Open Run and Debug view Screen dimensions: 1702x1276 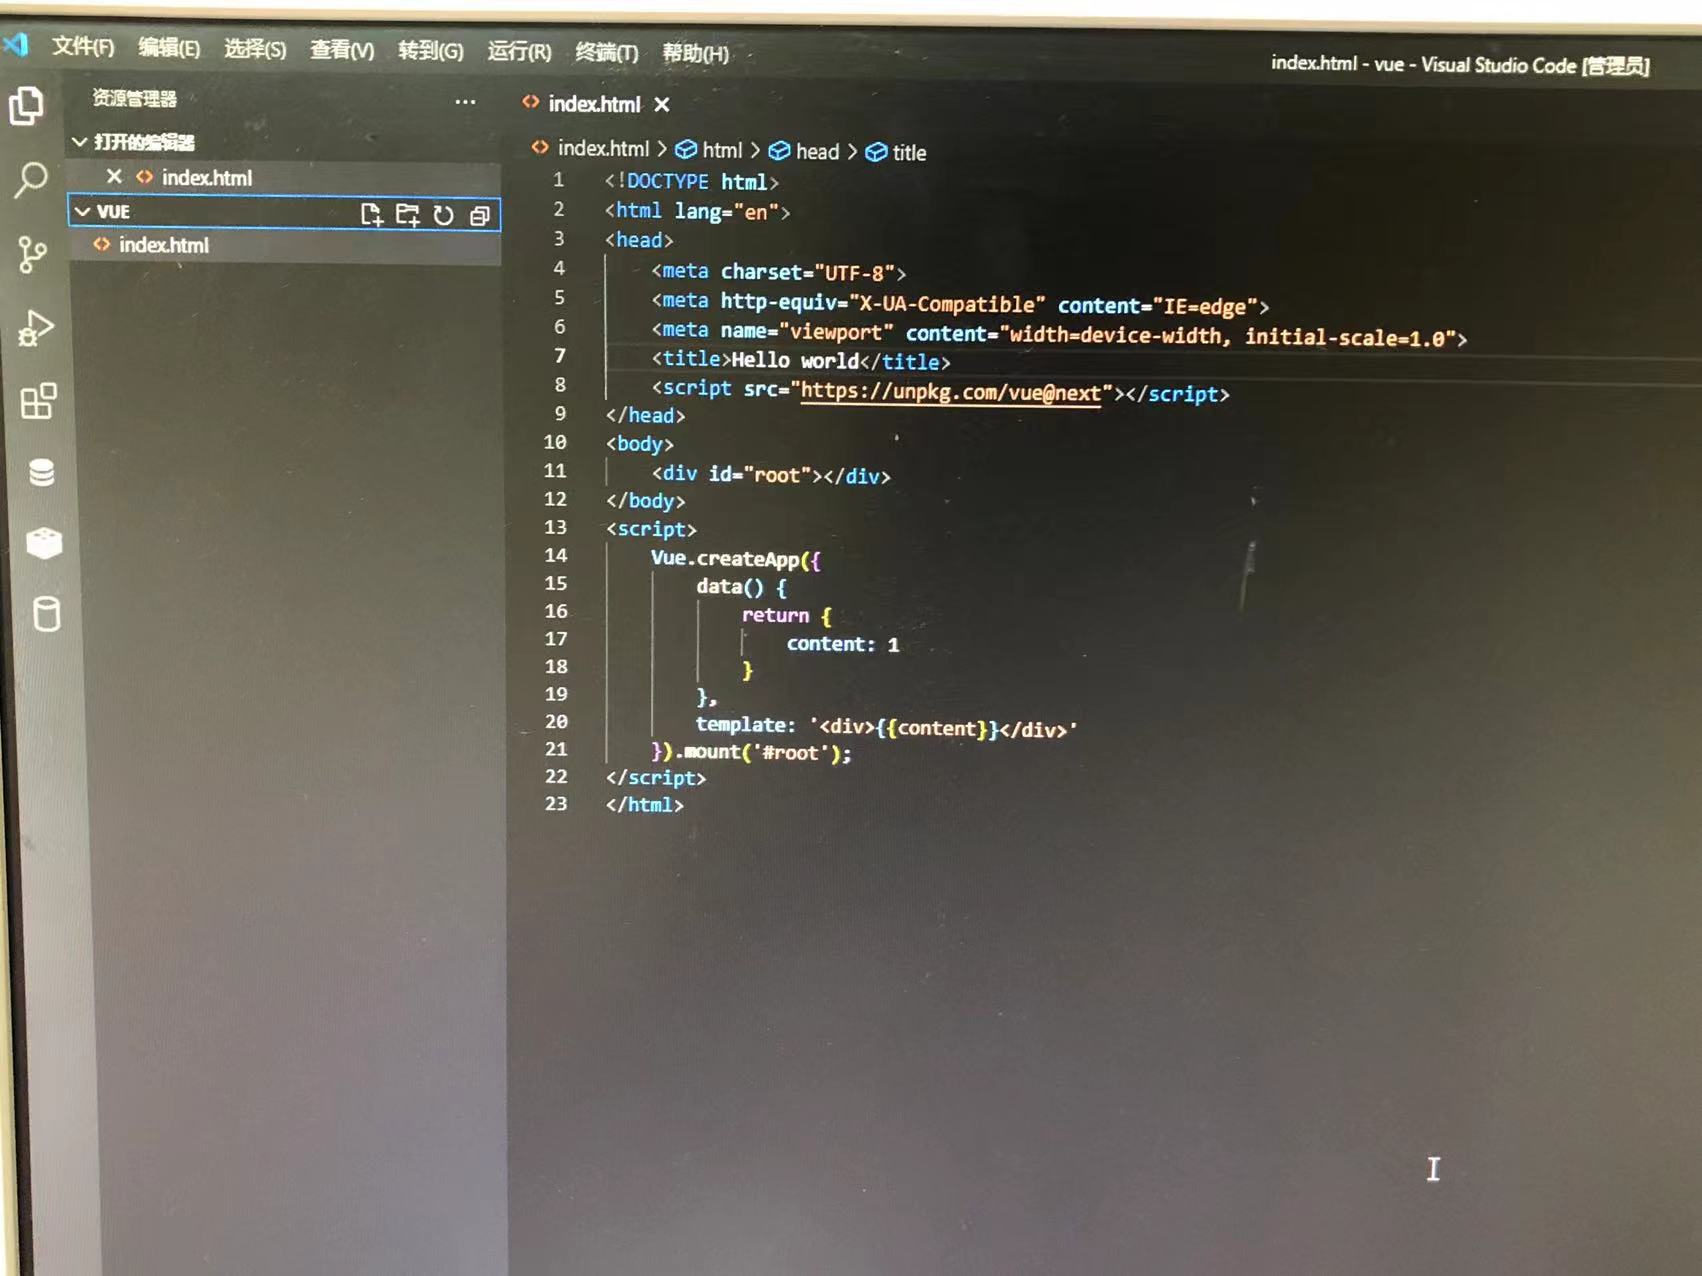(x=36, y=328)
